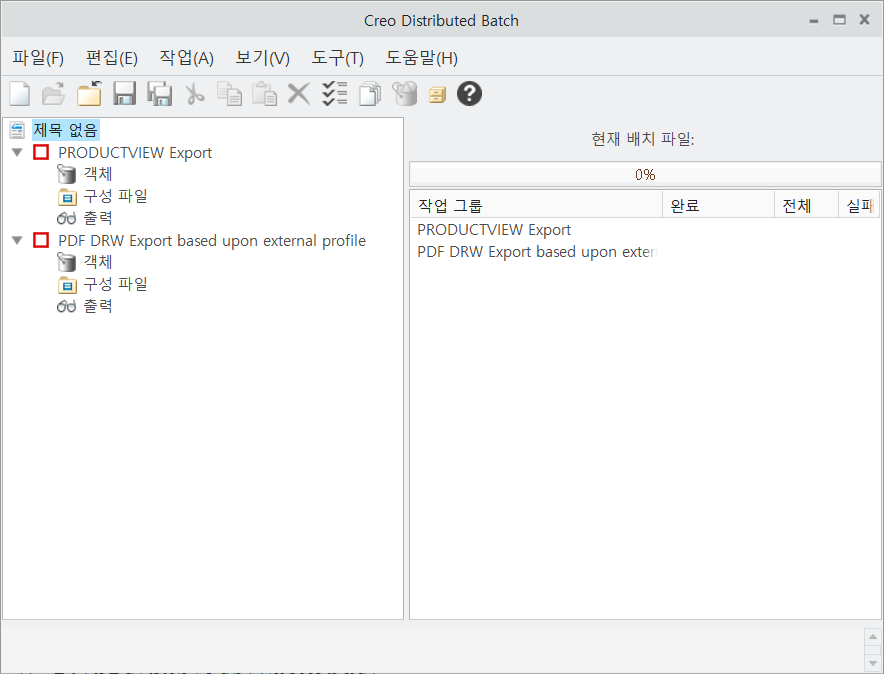Open the 작업(A) menu
The image size is (884, 674).
[187, 57]
